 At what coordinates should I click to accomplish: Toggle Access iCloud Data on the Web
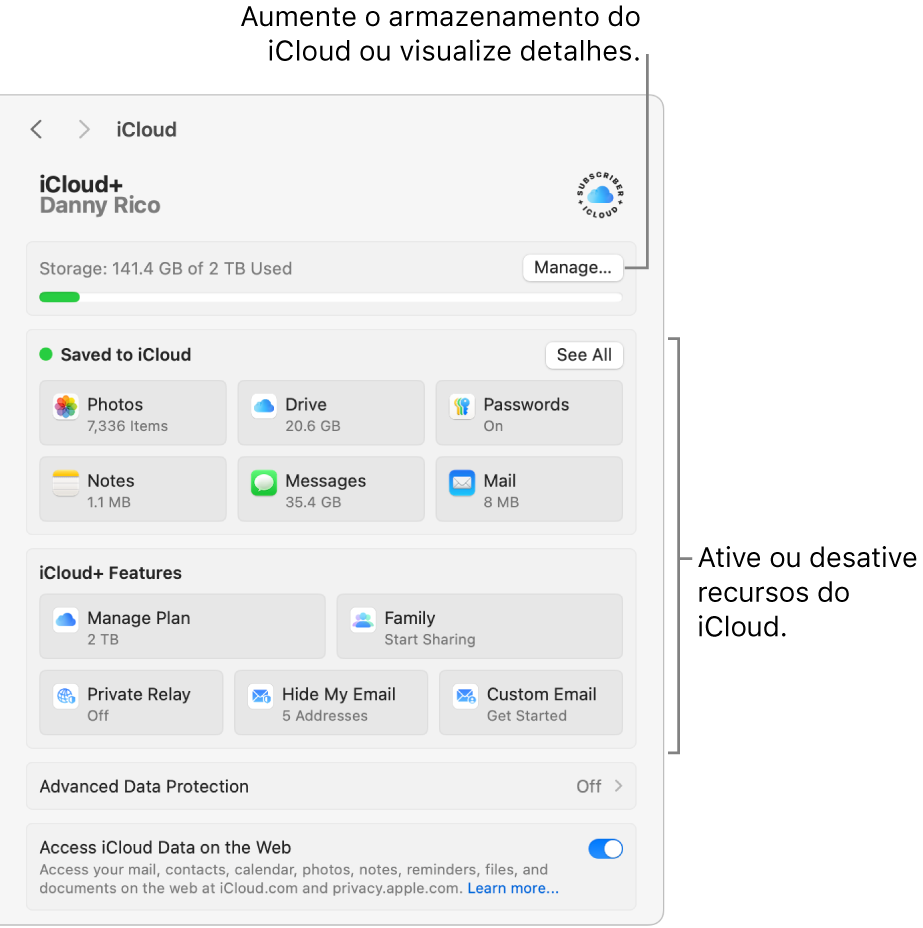coord(605,849)
